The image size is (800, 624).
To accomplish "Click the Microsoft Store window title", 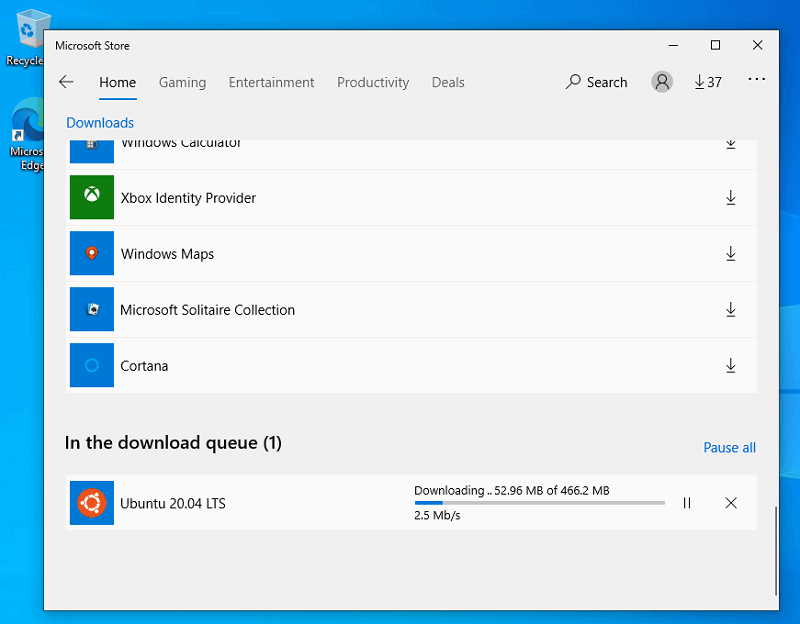I will [92, 46].
